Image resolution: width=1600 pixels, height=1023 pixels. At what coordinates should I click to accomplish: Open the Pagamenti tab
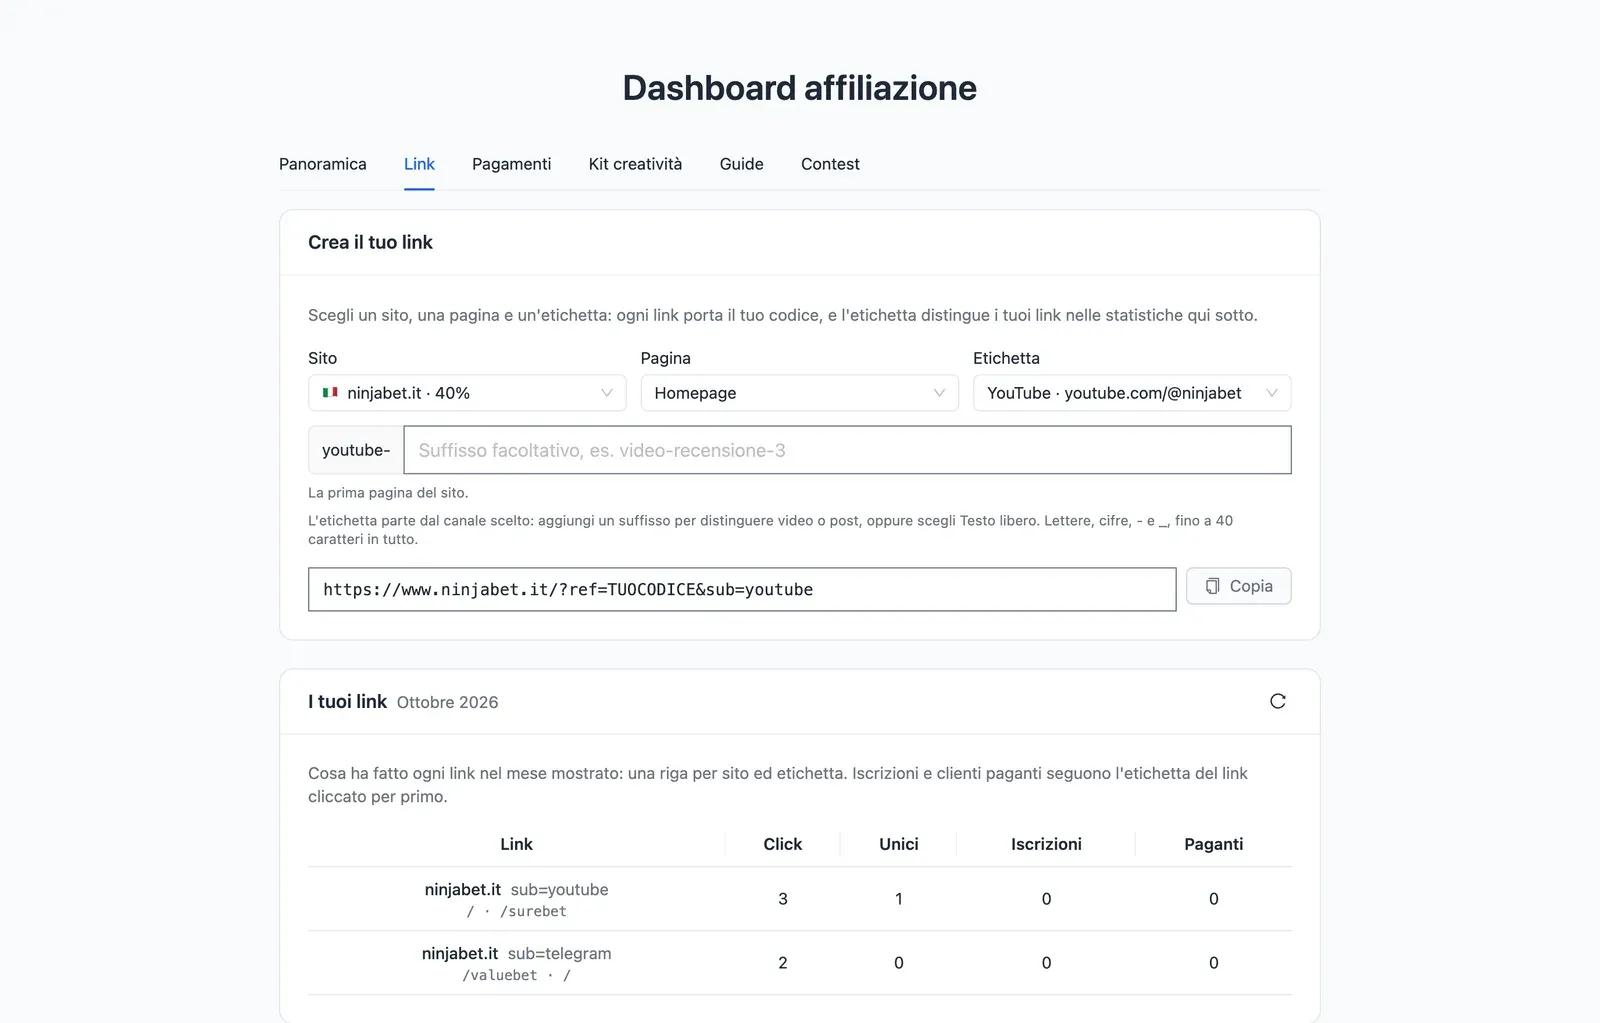coord(511,164)
